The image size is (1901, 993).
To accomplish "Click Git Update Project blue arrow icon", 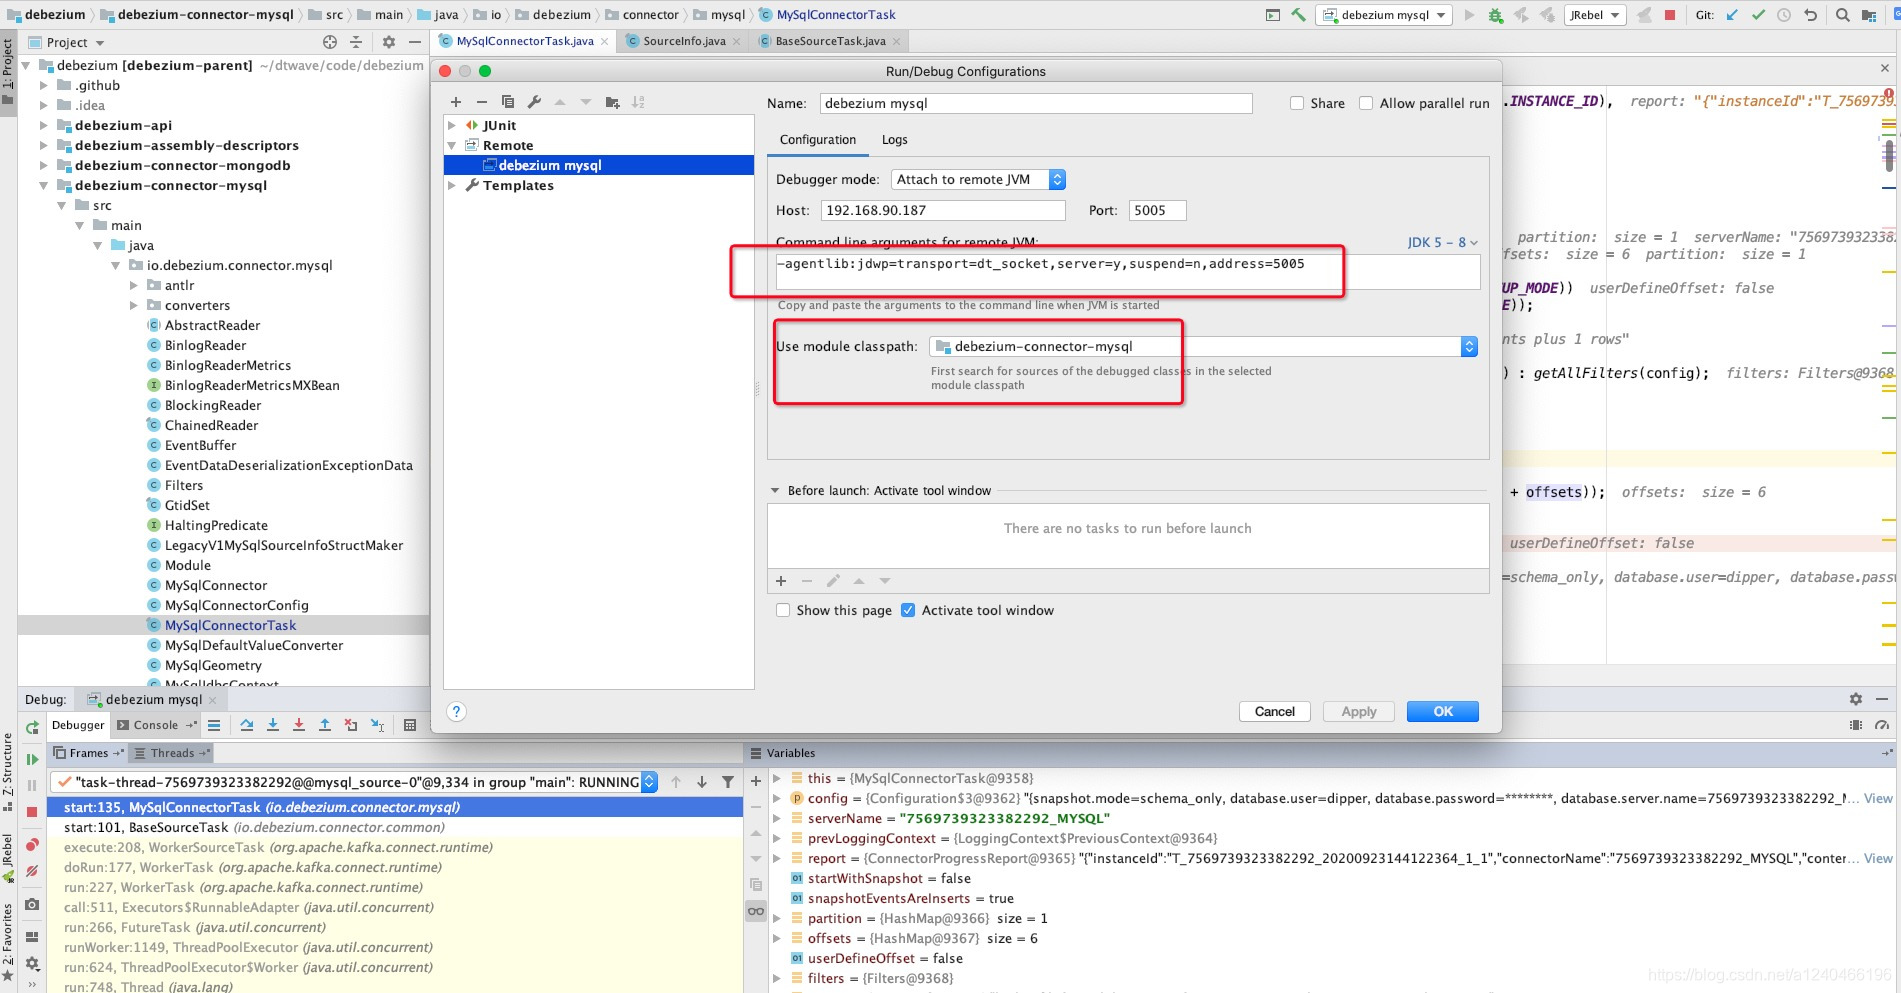I will tap(1732, 15).
